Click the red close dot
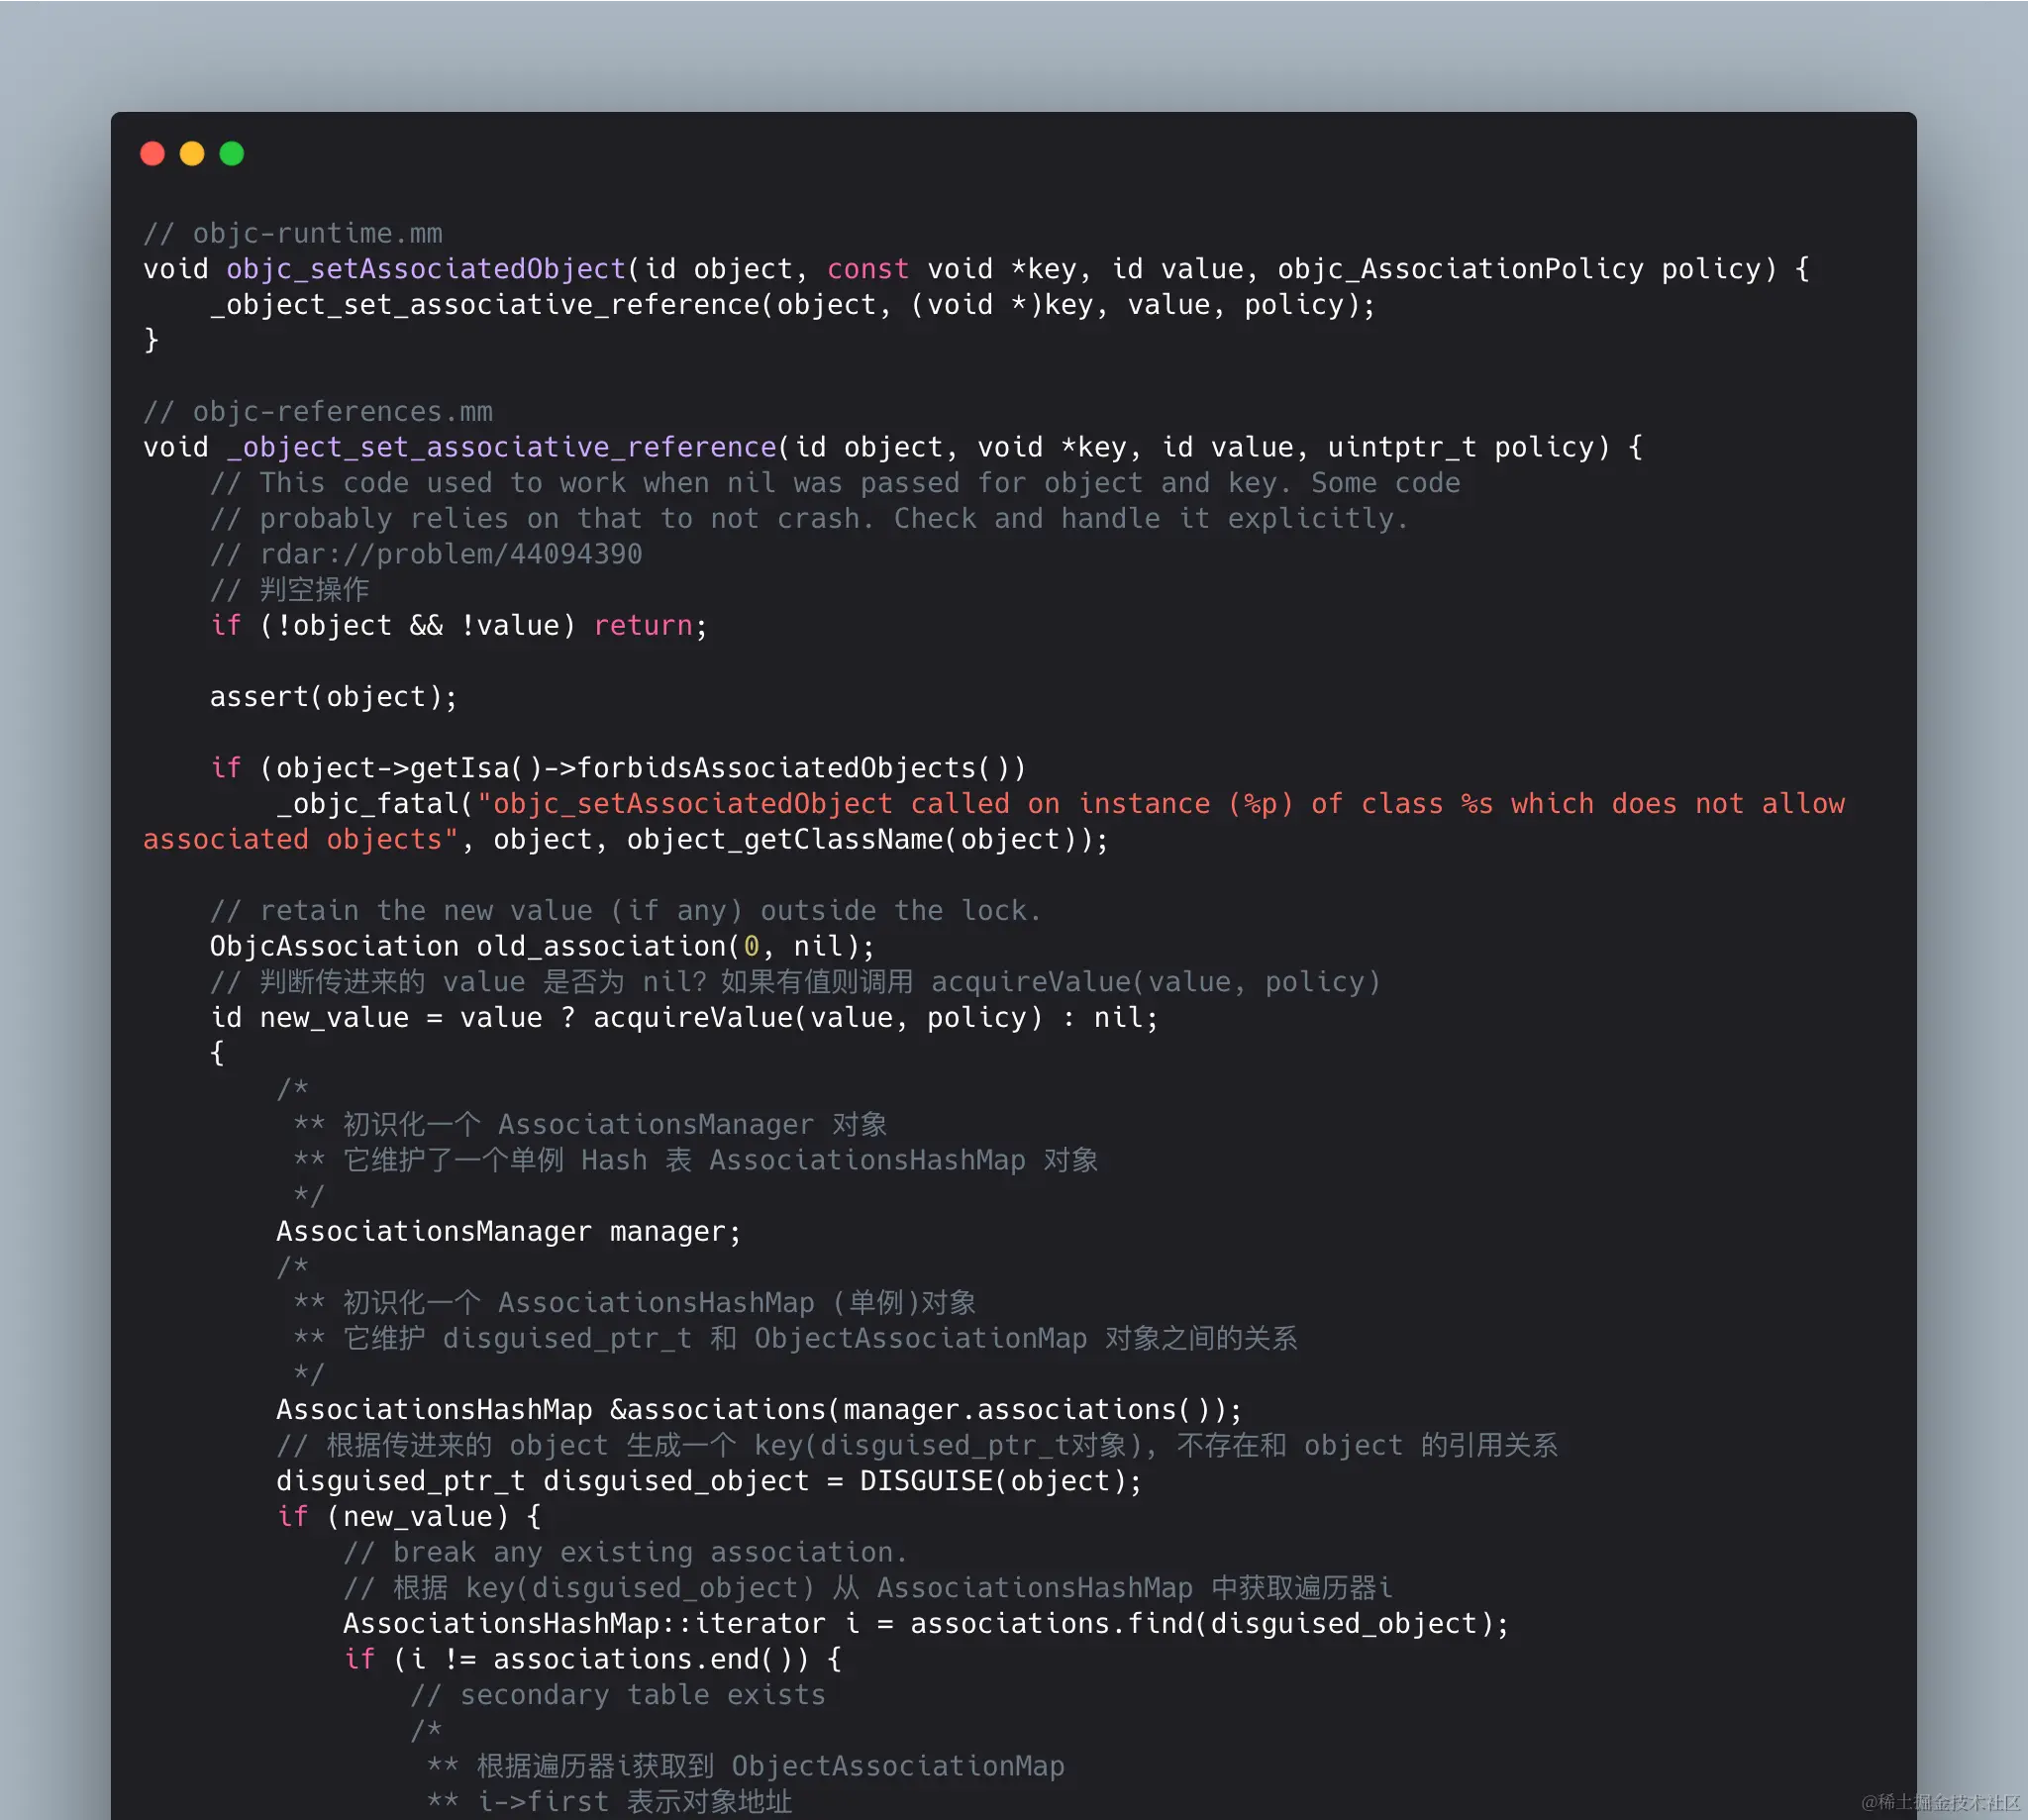The width and height of the screenshot is (2028, 1820). point(152,153)
